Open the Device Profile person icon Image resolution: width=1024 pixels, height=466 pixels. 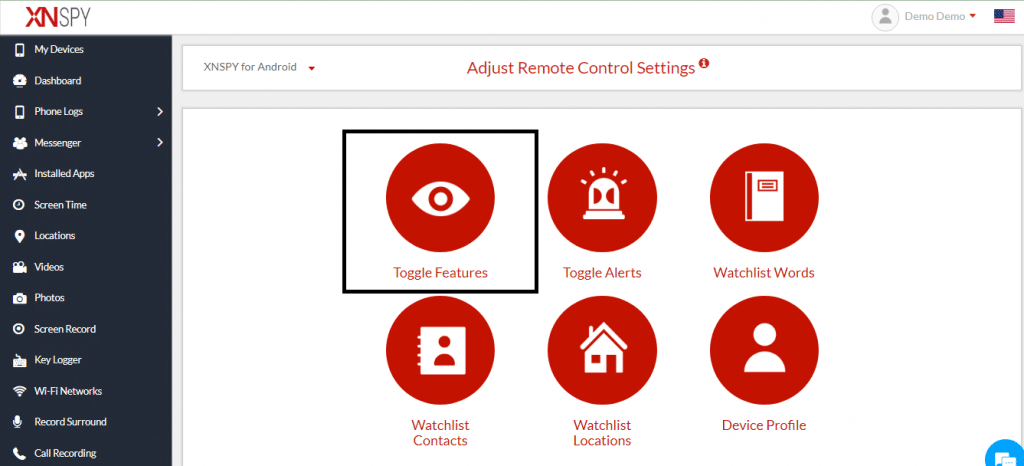click(764, 350)
